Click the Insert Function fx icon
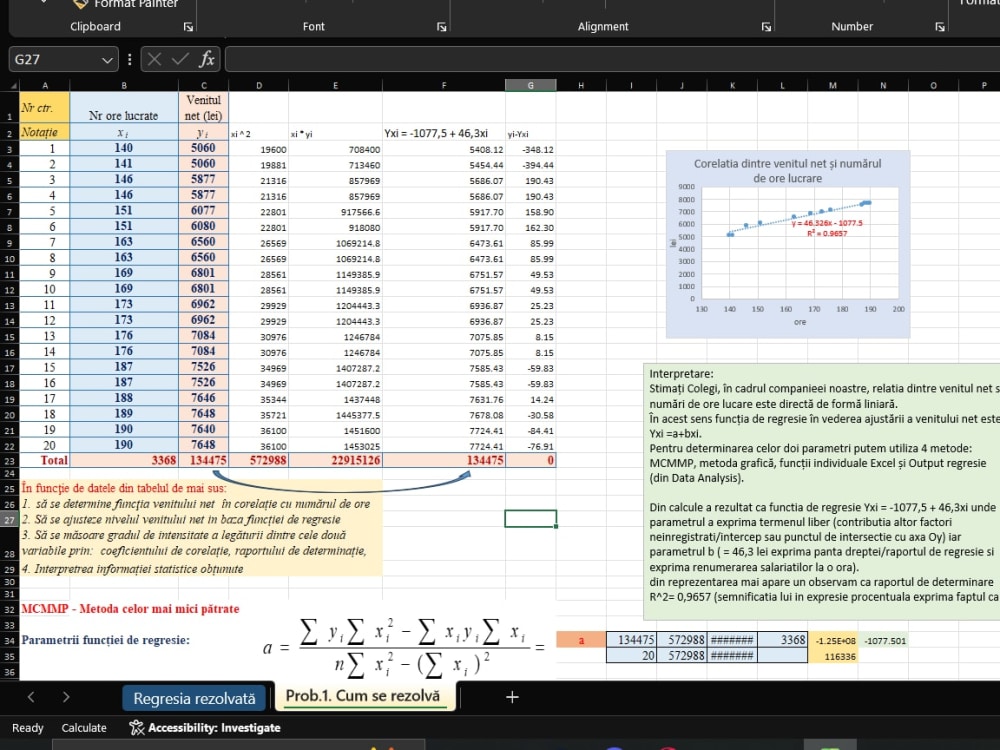 tap(207, 59)
